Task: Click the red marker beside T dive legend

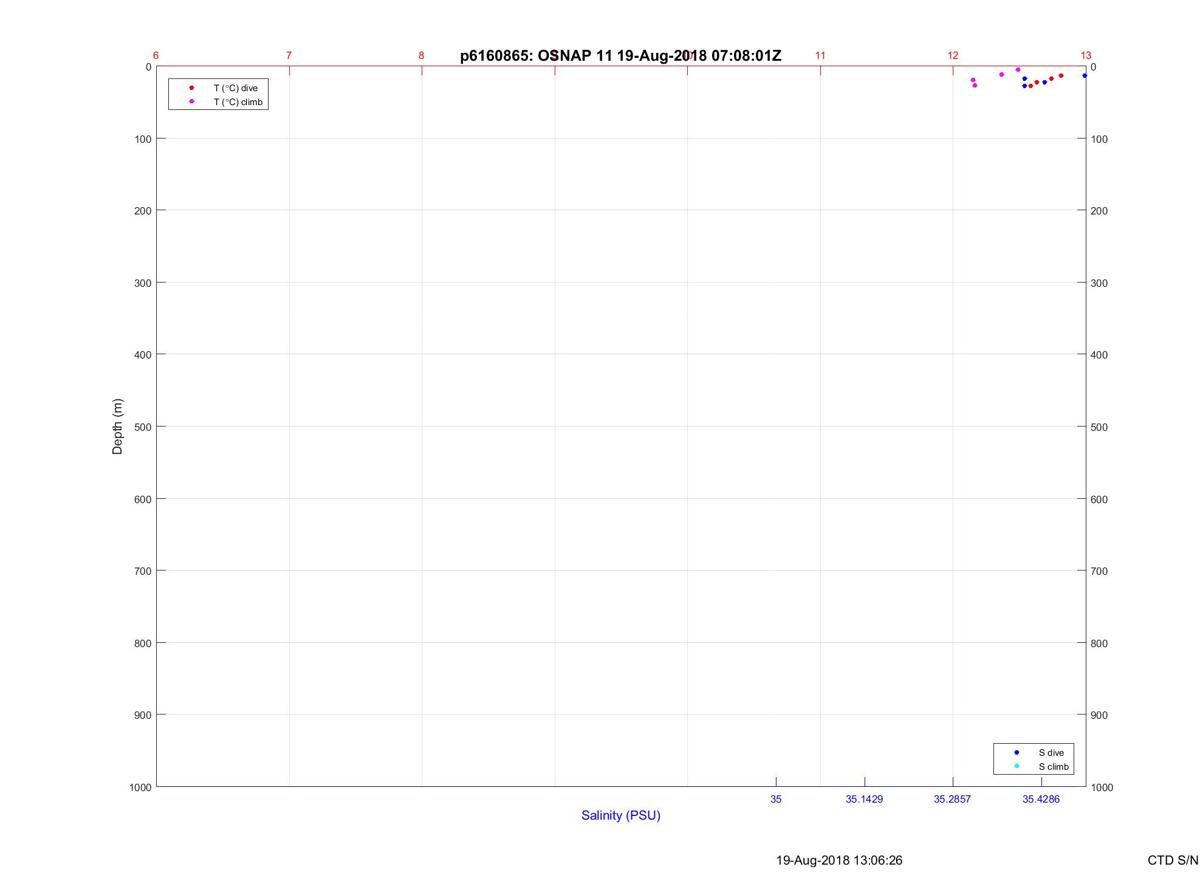Action: click(191, 88)
